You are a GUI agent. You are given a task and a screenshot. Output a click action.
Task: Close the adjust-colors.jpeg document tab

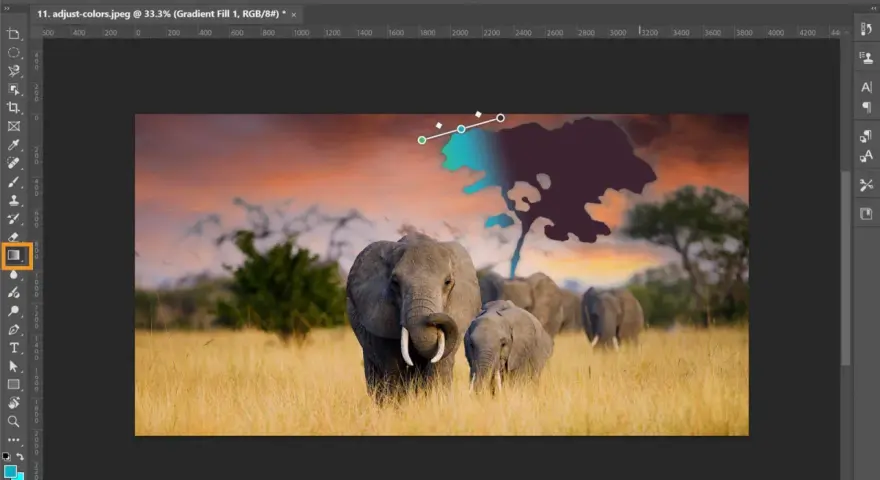[x=294, y=15]
